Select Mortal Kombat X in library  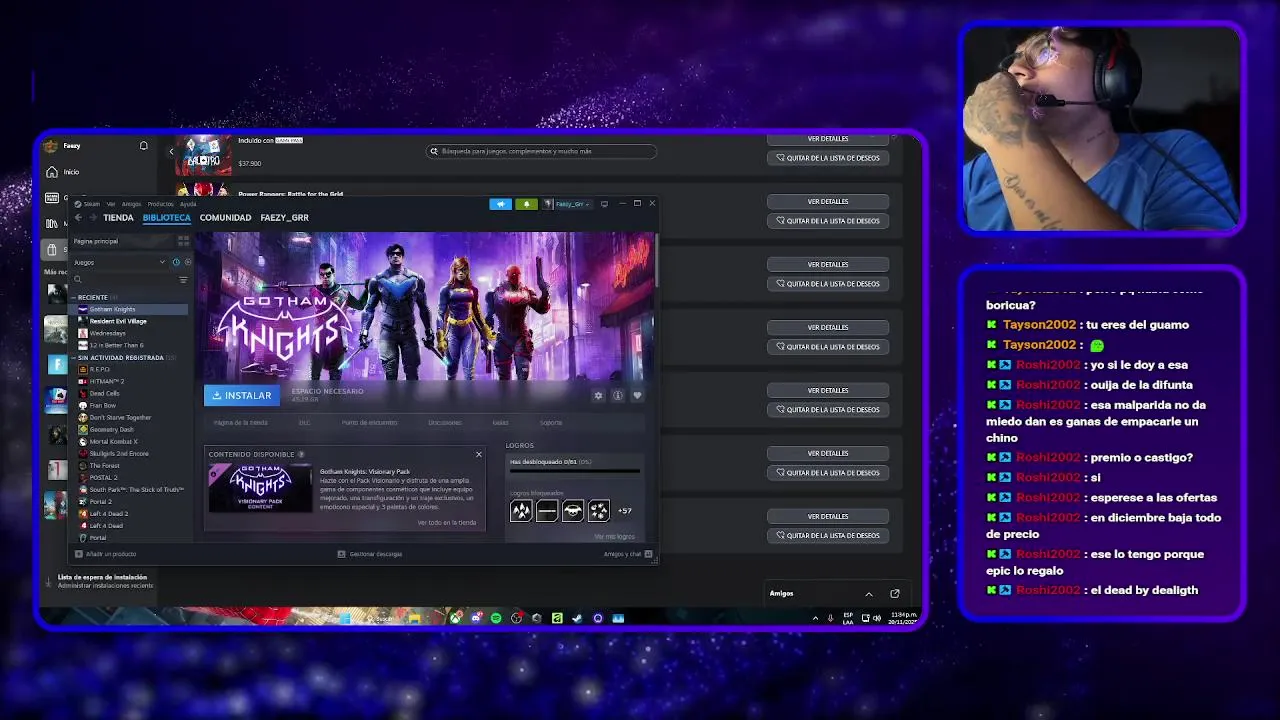point(113,441)
